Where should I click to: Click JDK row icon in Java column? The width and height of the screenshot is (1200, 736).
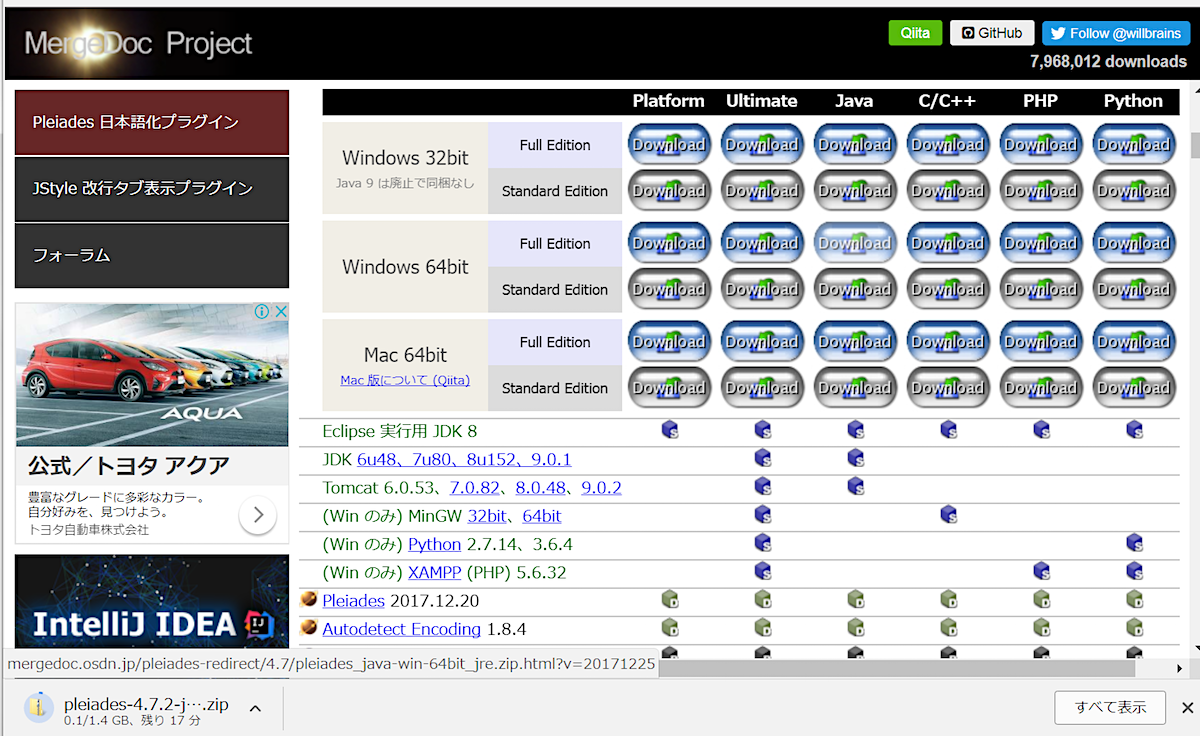click(x=856, y=458)
